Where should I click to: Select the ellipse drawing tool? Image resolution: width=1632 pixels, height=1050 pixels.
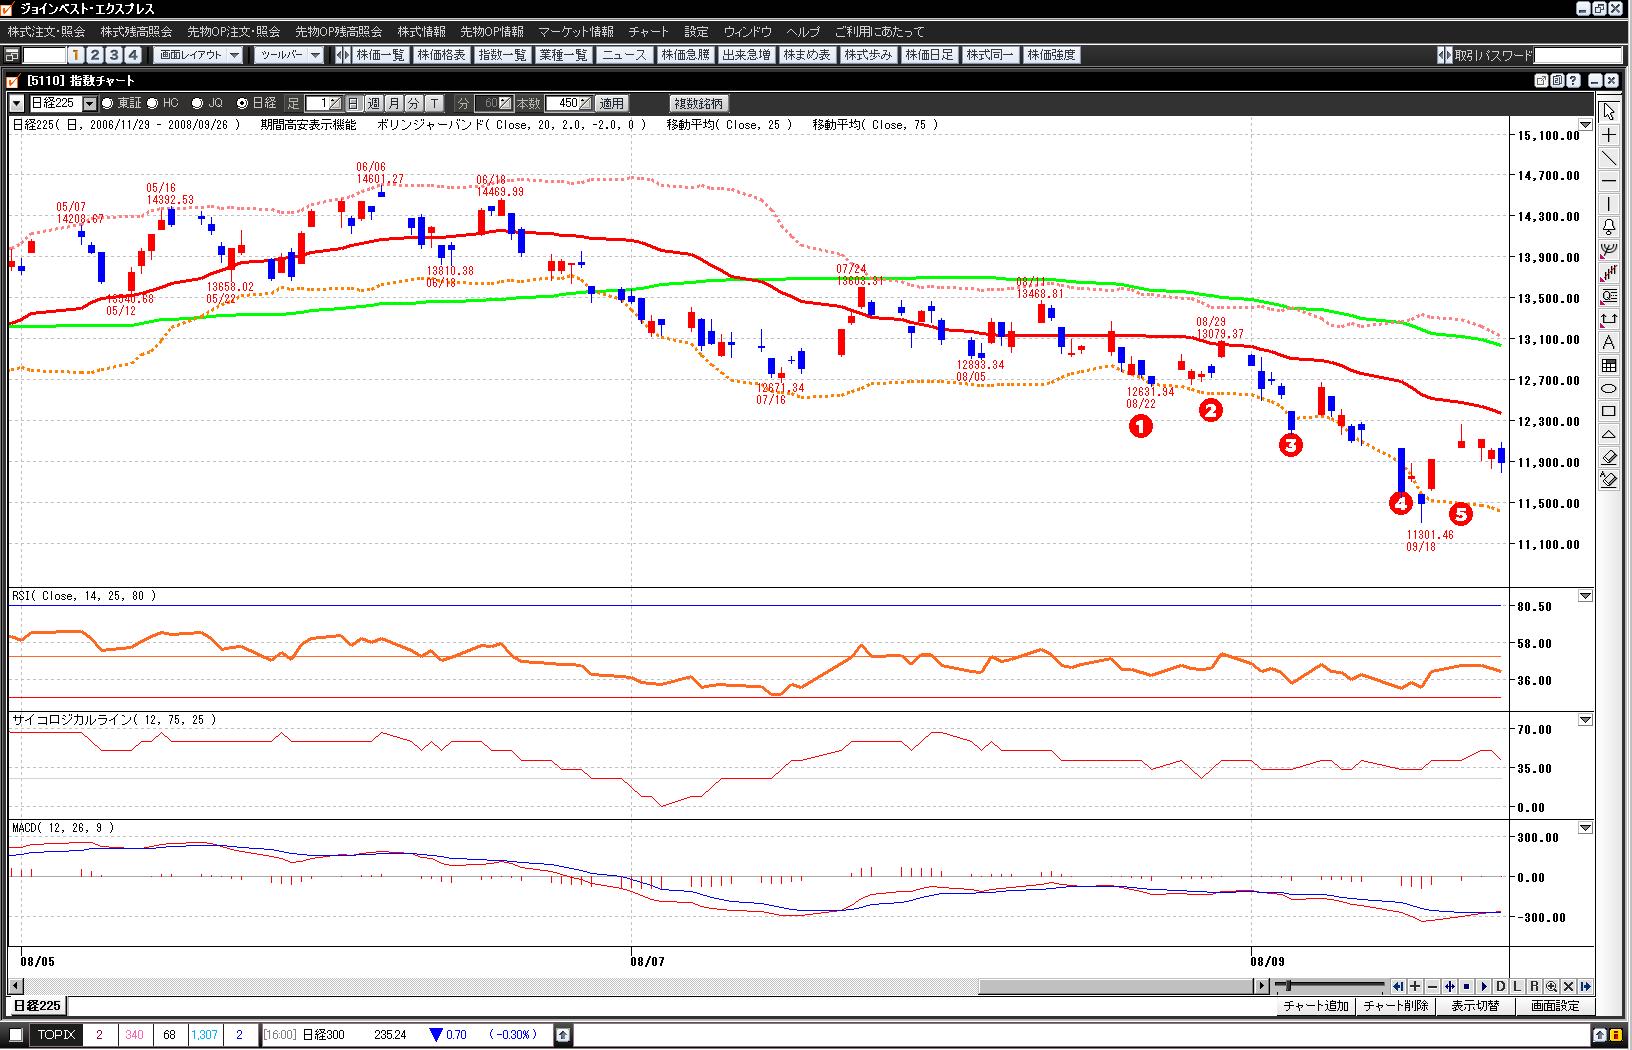(x=1609, y=388)
